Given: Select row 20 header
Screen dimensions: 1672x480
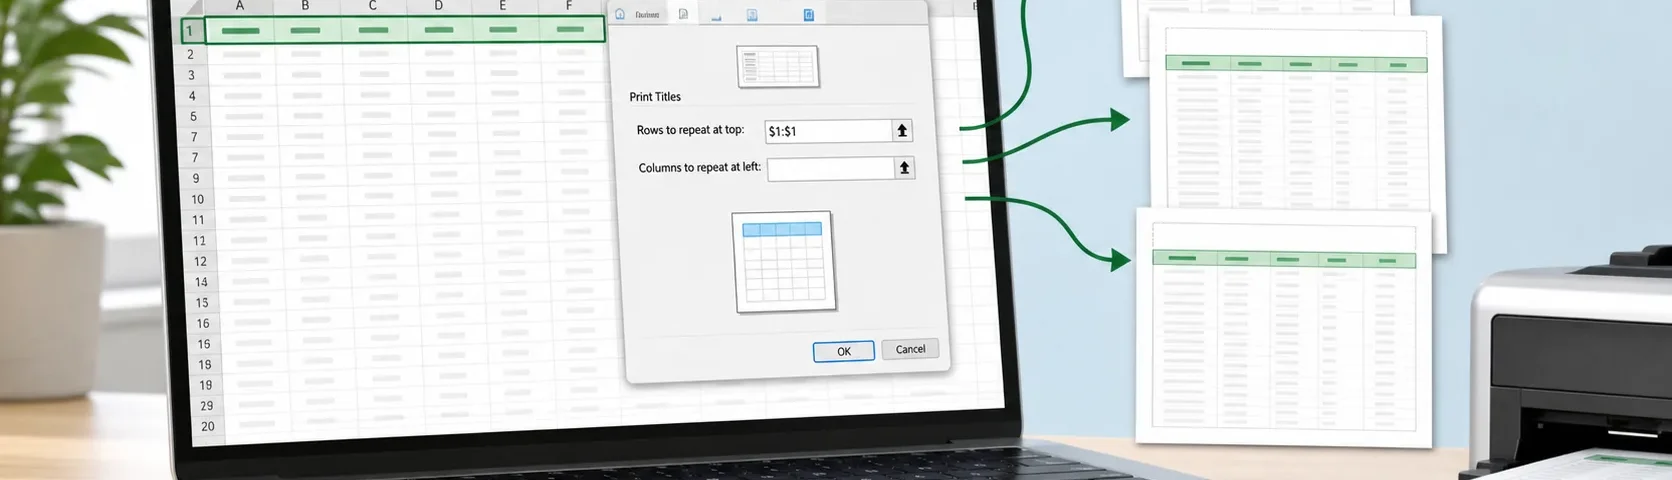Looking at the screenshot, I should [208, 426].
